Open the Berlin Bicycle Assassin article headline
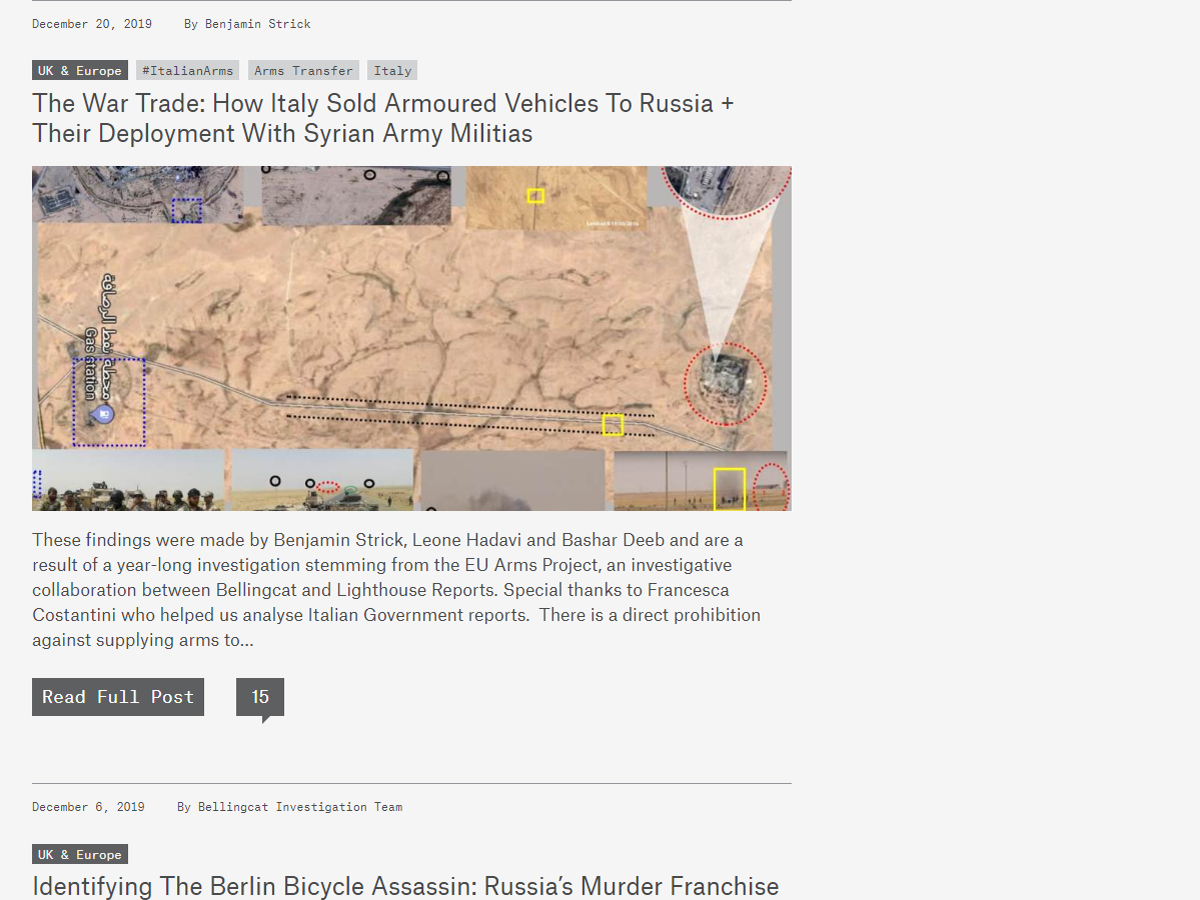Viewport: 1200px width, 900px height. [x=405, y=886]
